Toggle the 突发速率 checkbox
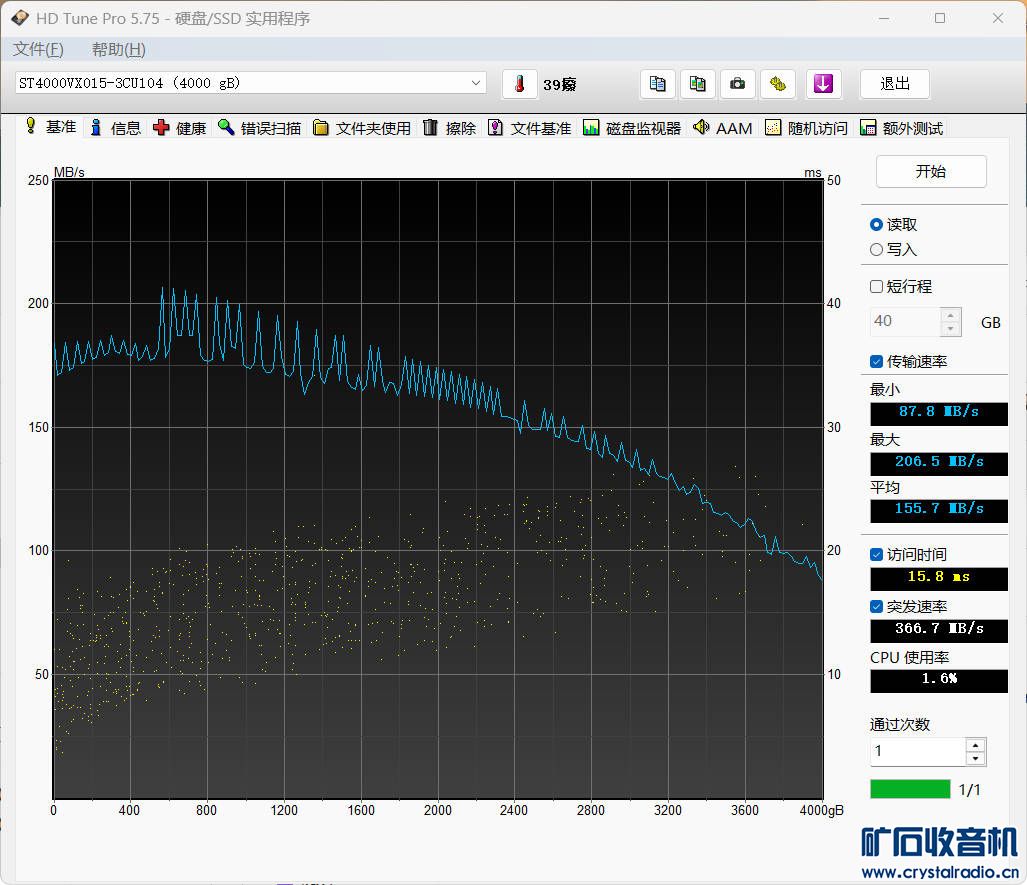The height and width of the screenshot is (885, 1027). coord(877,607)
